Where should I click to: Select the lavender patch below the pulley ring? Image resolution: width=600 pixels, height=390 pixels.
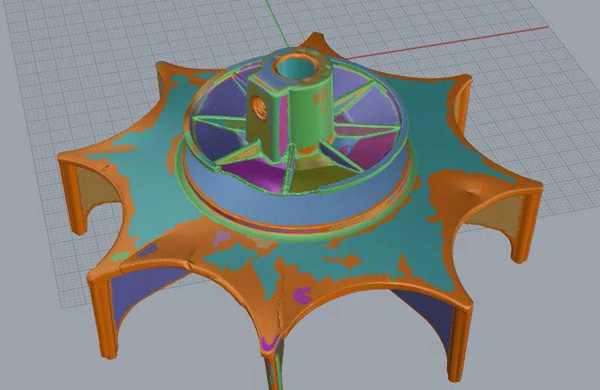pos(220,238)
